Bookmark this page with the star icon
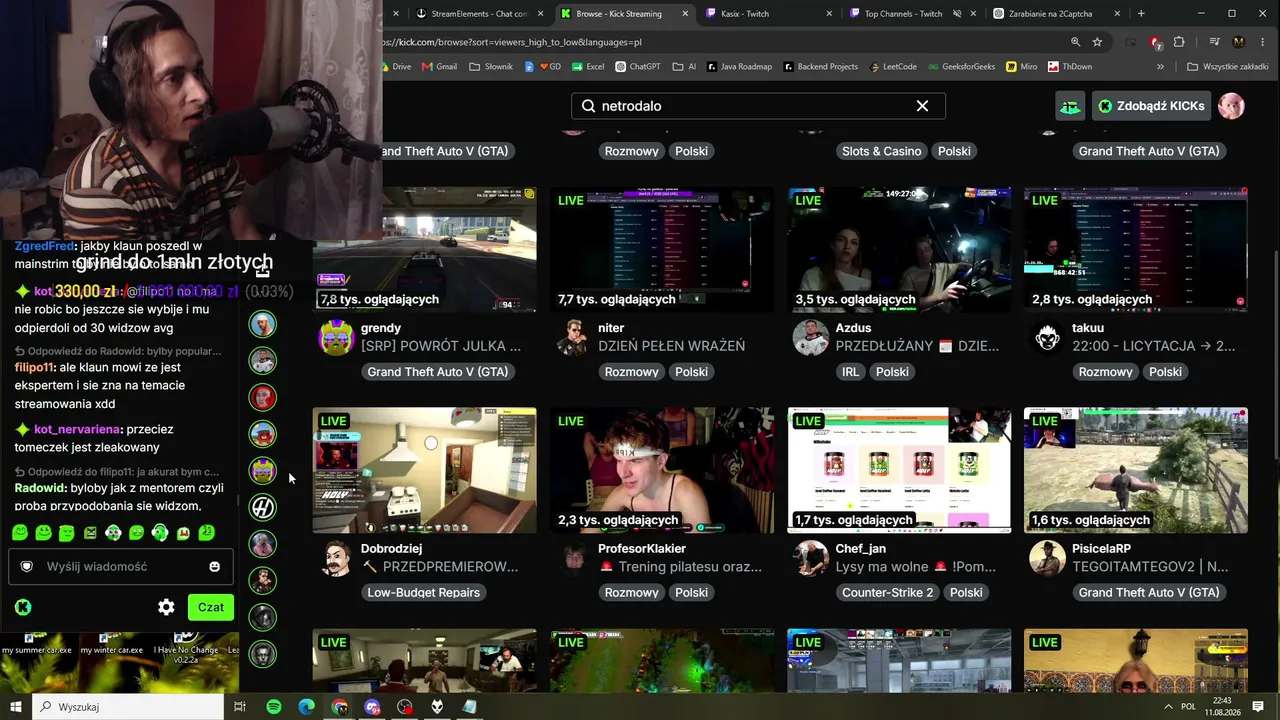Image resolution: width=1280 pixels, height=720 pixels. (1097, 42)
